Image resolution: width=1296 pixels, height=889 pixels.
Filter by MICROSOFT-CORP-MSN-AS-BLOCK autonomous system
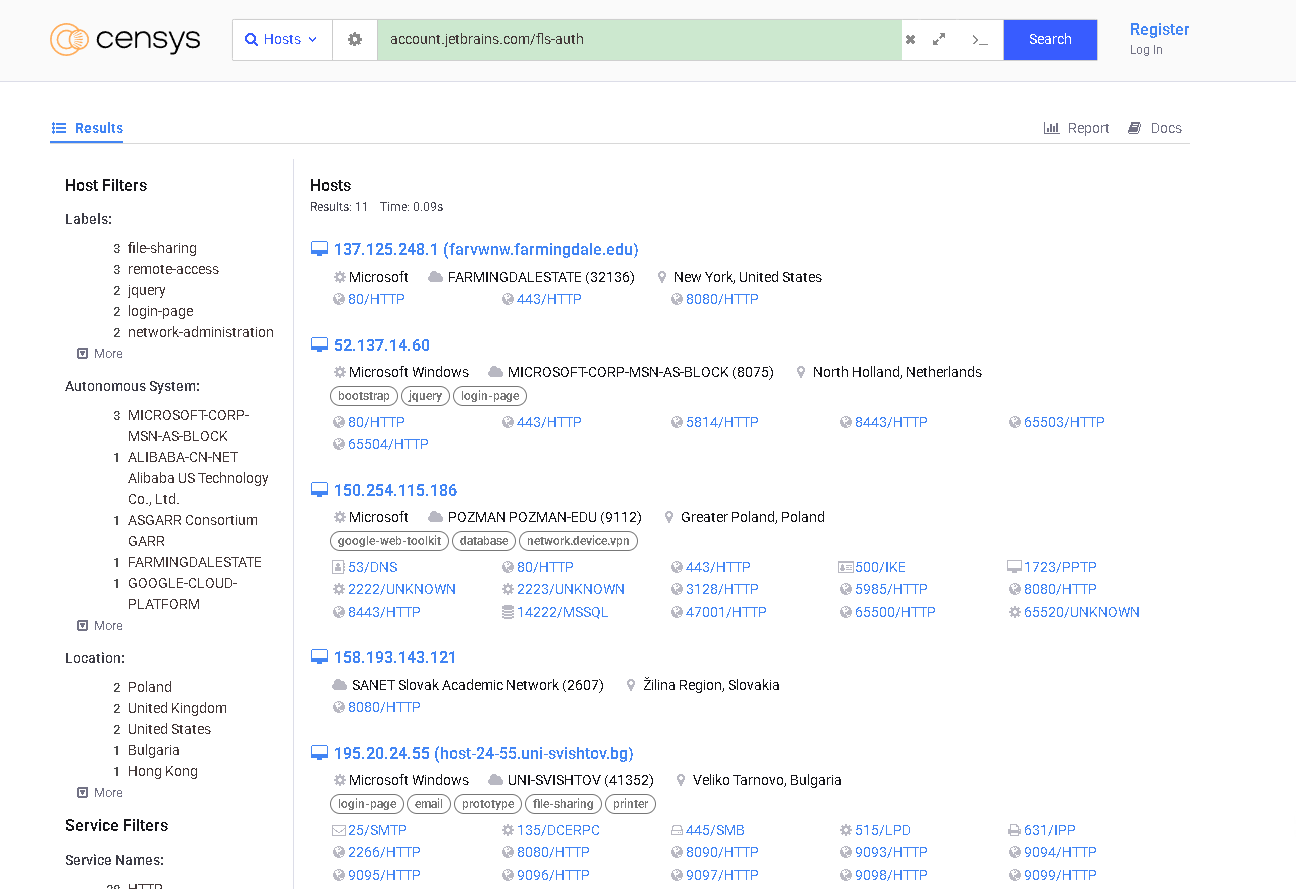189,425
